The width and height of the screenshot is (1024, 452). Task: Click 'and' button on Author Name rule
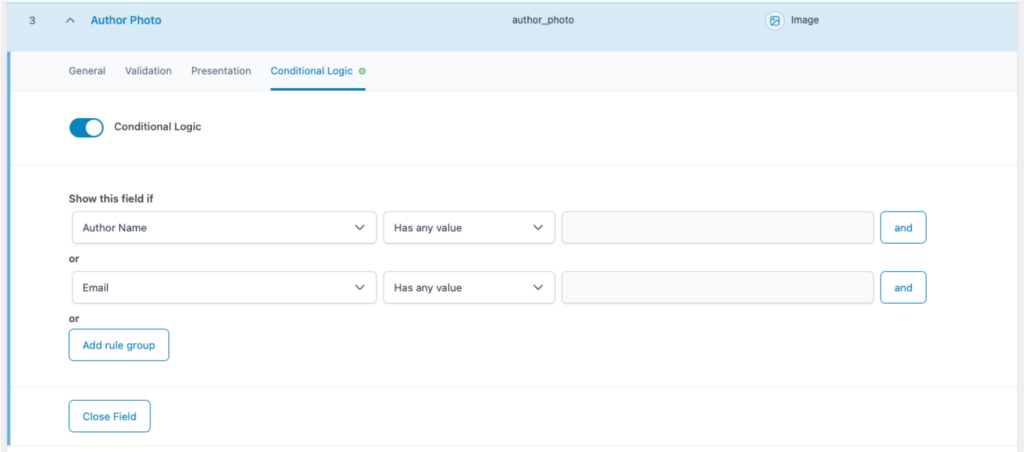[x=902, y=227]
